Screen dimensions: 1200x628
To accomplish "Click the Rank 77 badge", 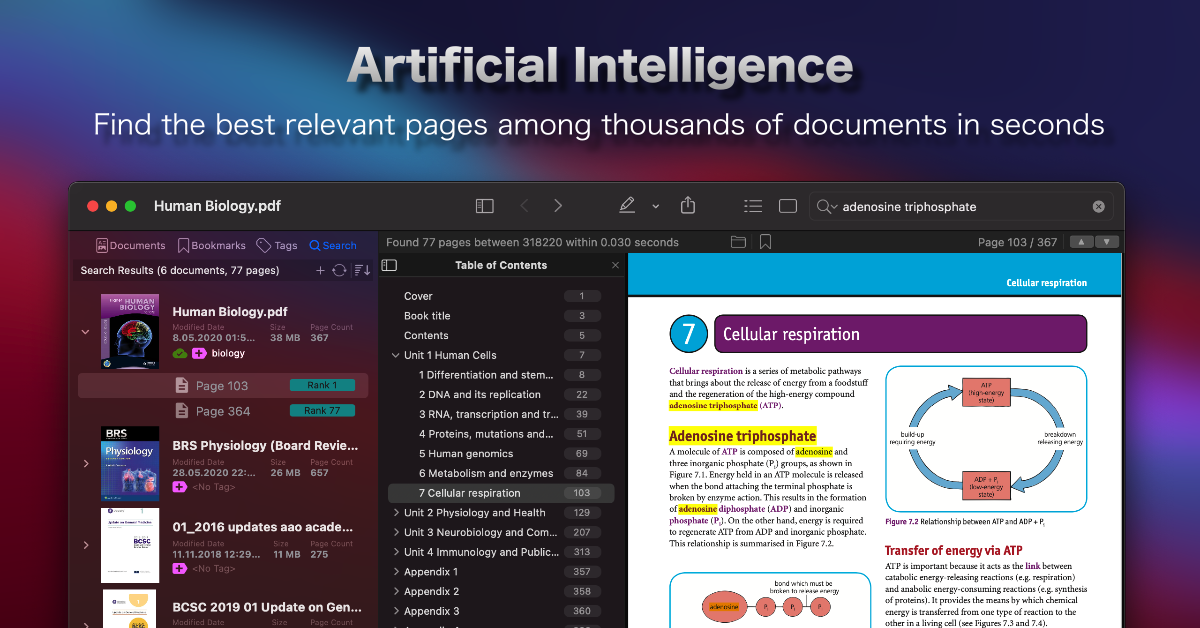I will pos(321,411).
